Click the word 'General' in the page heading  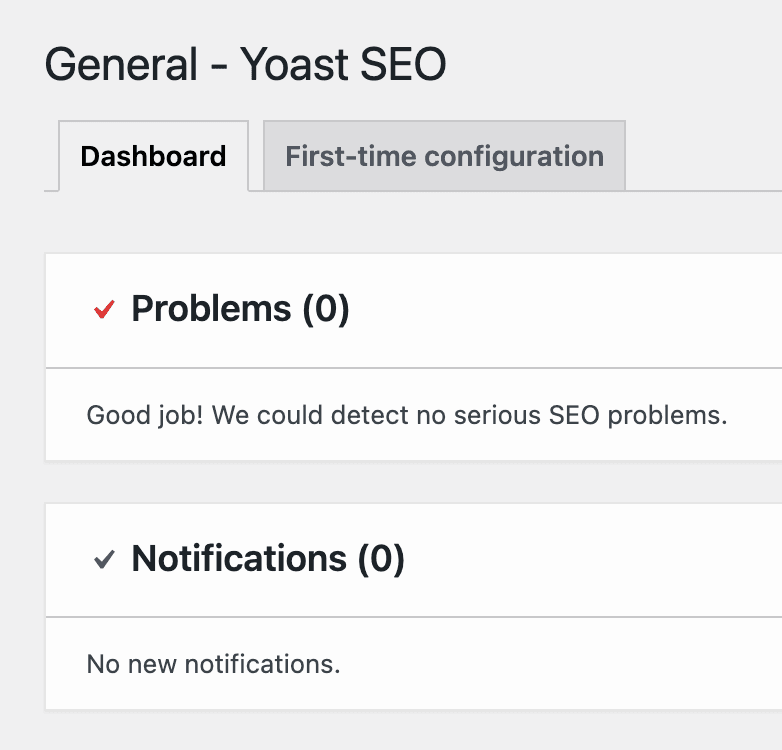coord(121,65)
